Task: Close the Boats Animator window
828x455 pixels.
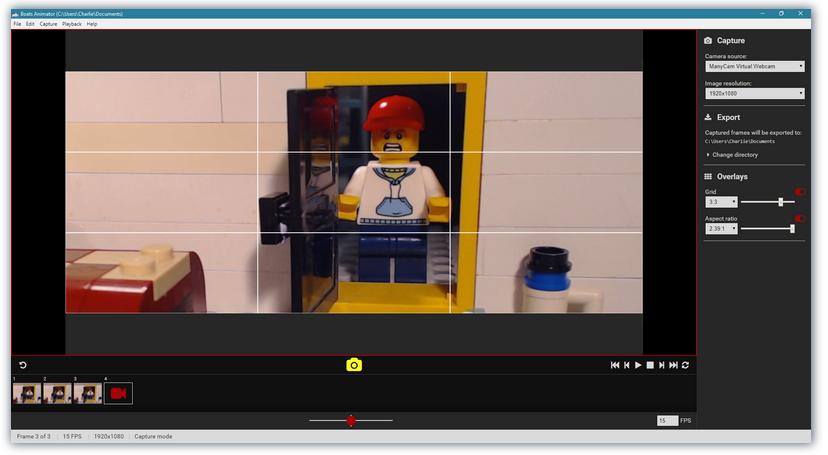Action: [x=801, y=14]
